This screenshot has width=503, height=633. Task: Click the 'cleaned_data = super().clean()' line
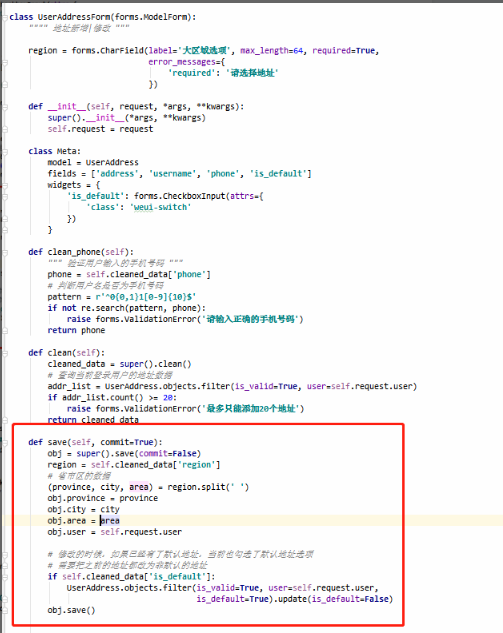click(x=119, y=364)
